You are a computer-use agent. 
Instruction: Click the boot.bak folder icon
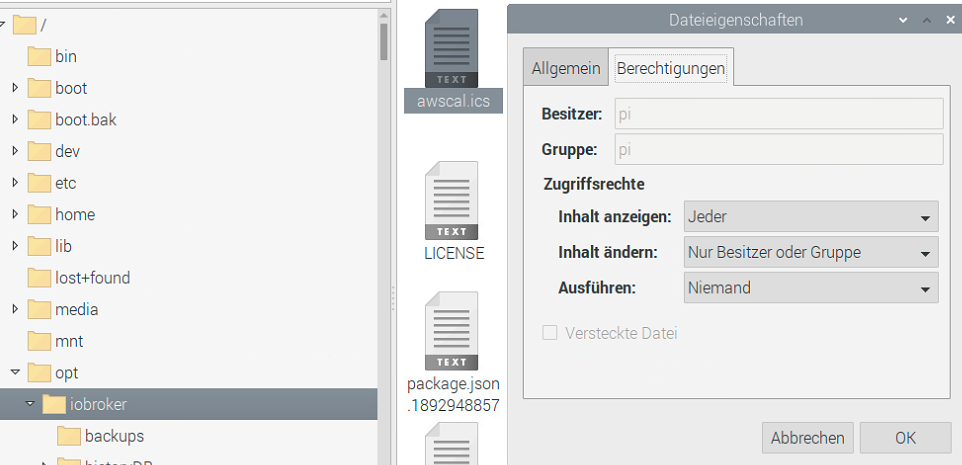[x=39, y=120]
